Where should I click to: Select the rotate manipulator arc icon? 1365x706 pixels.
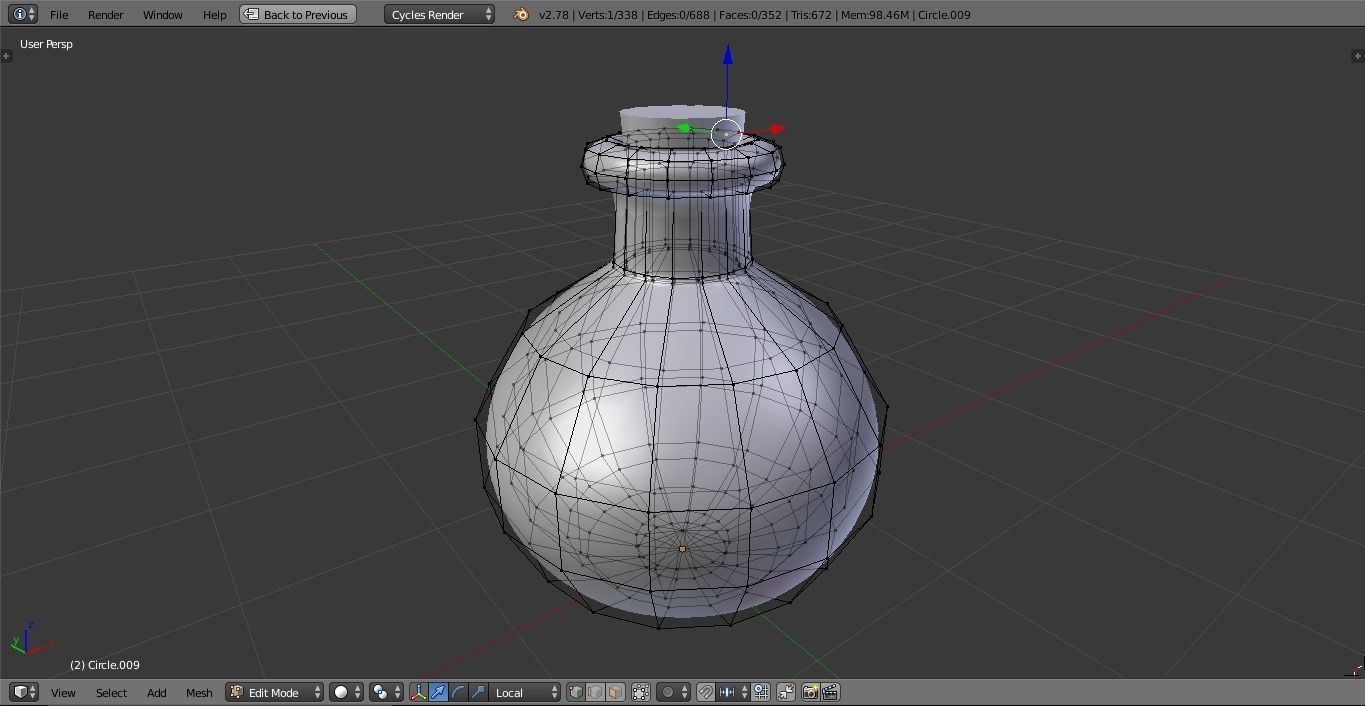pyautogui.click(x=458, y=692)
